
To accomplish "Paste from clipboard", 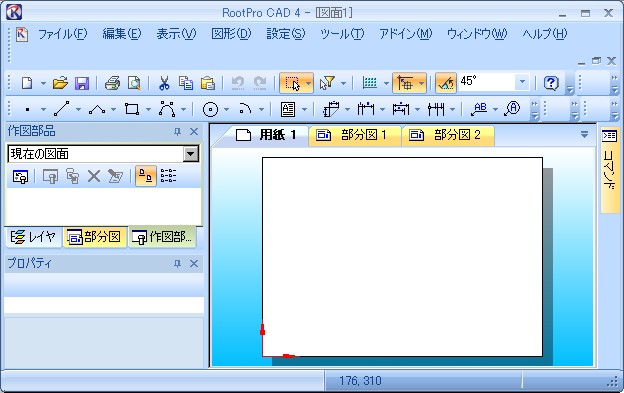I will click(x=208, y=83).
